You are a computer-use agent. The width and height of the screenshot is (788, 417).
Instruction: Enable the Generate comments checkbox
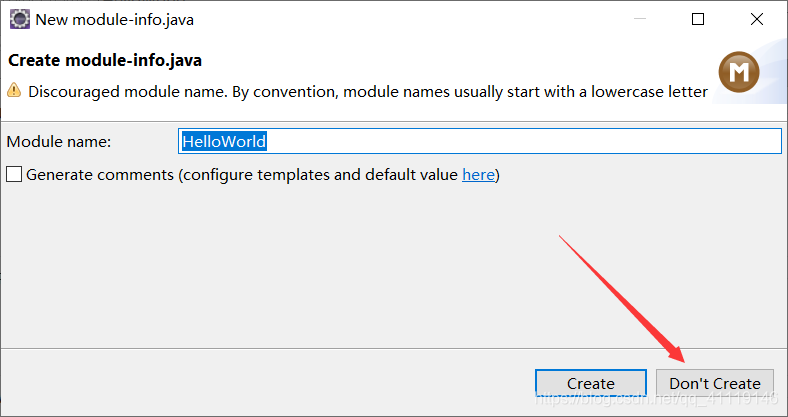pos(14,174)
